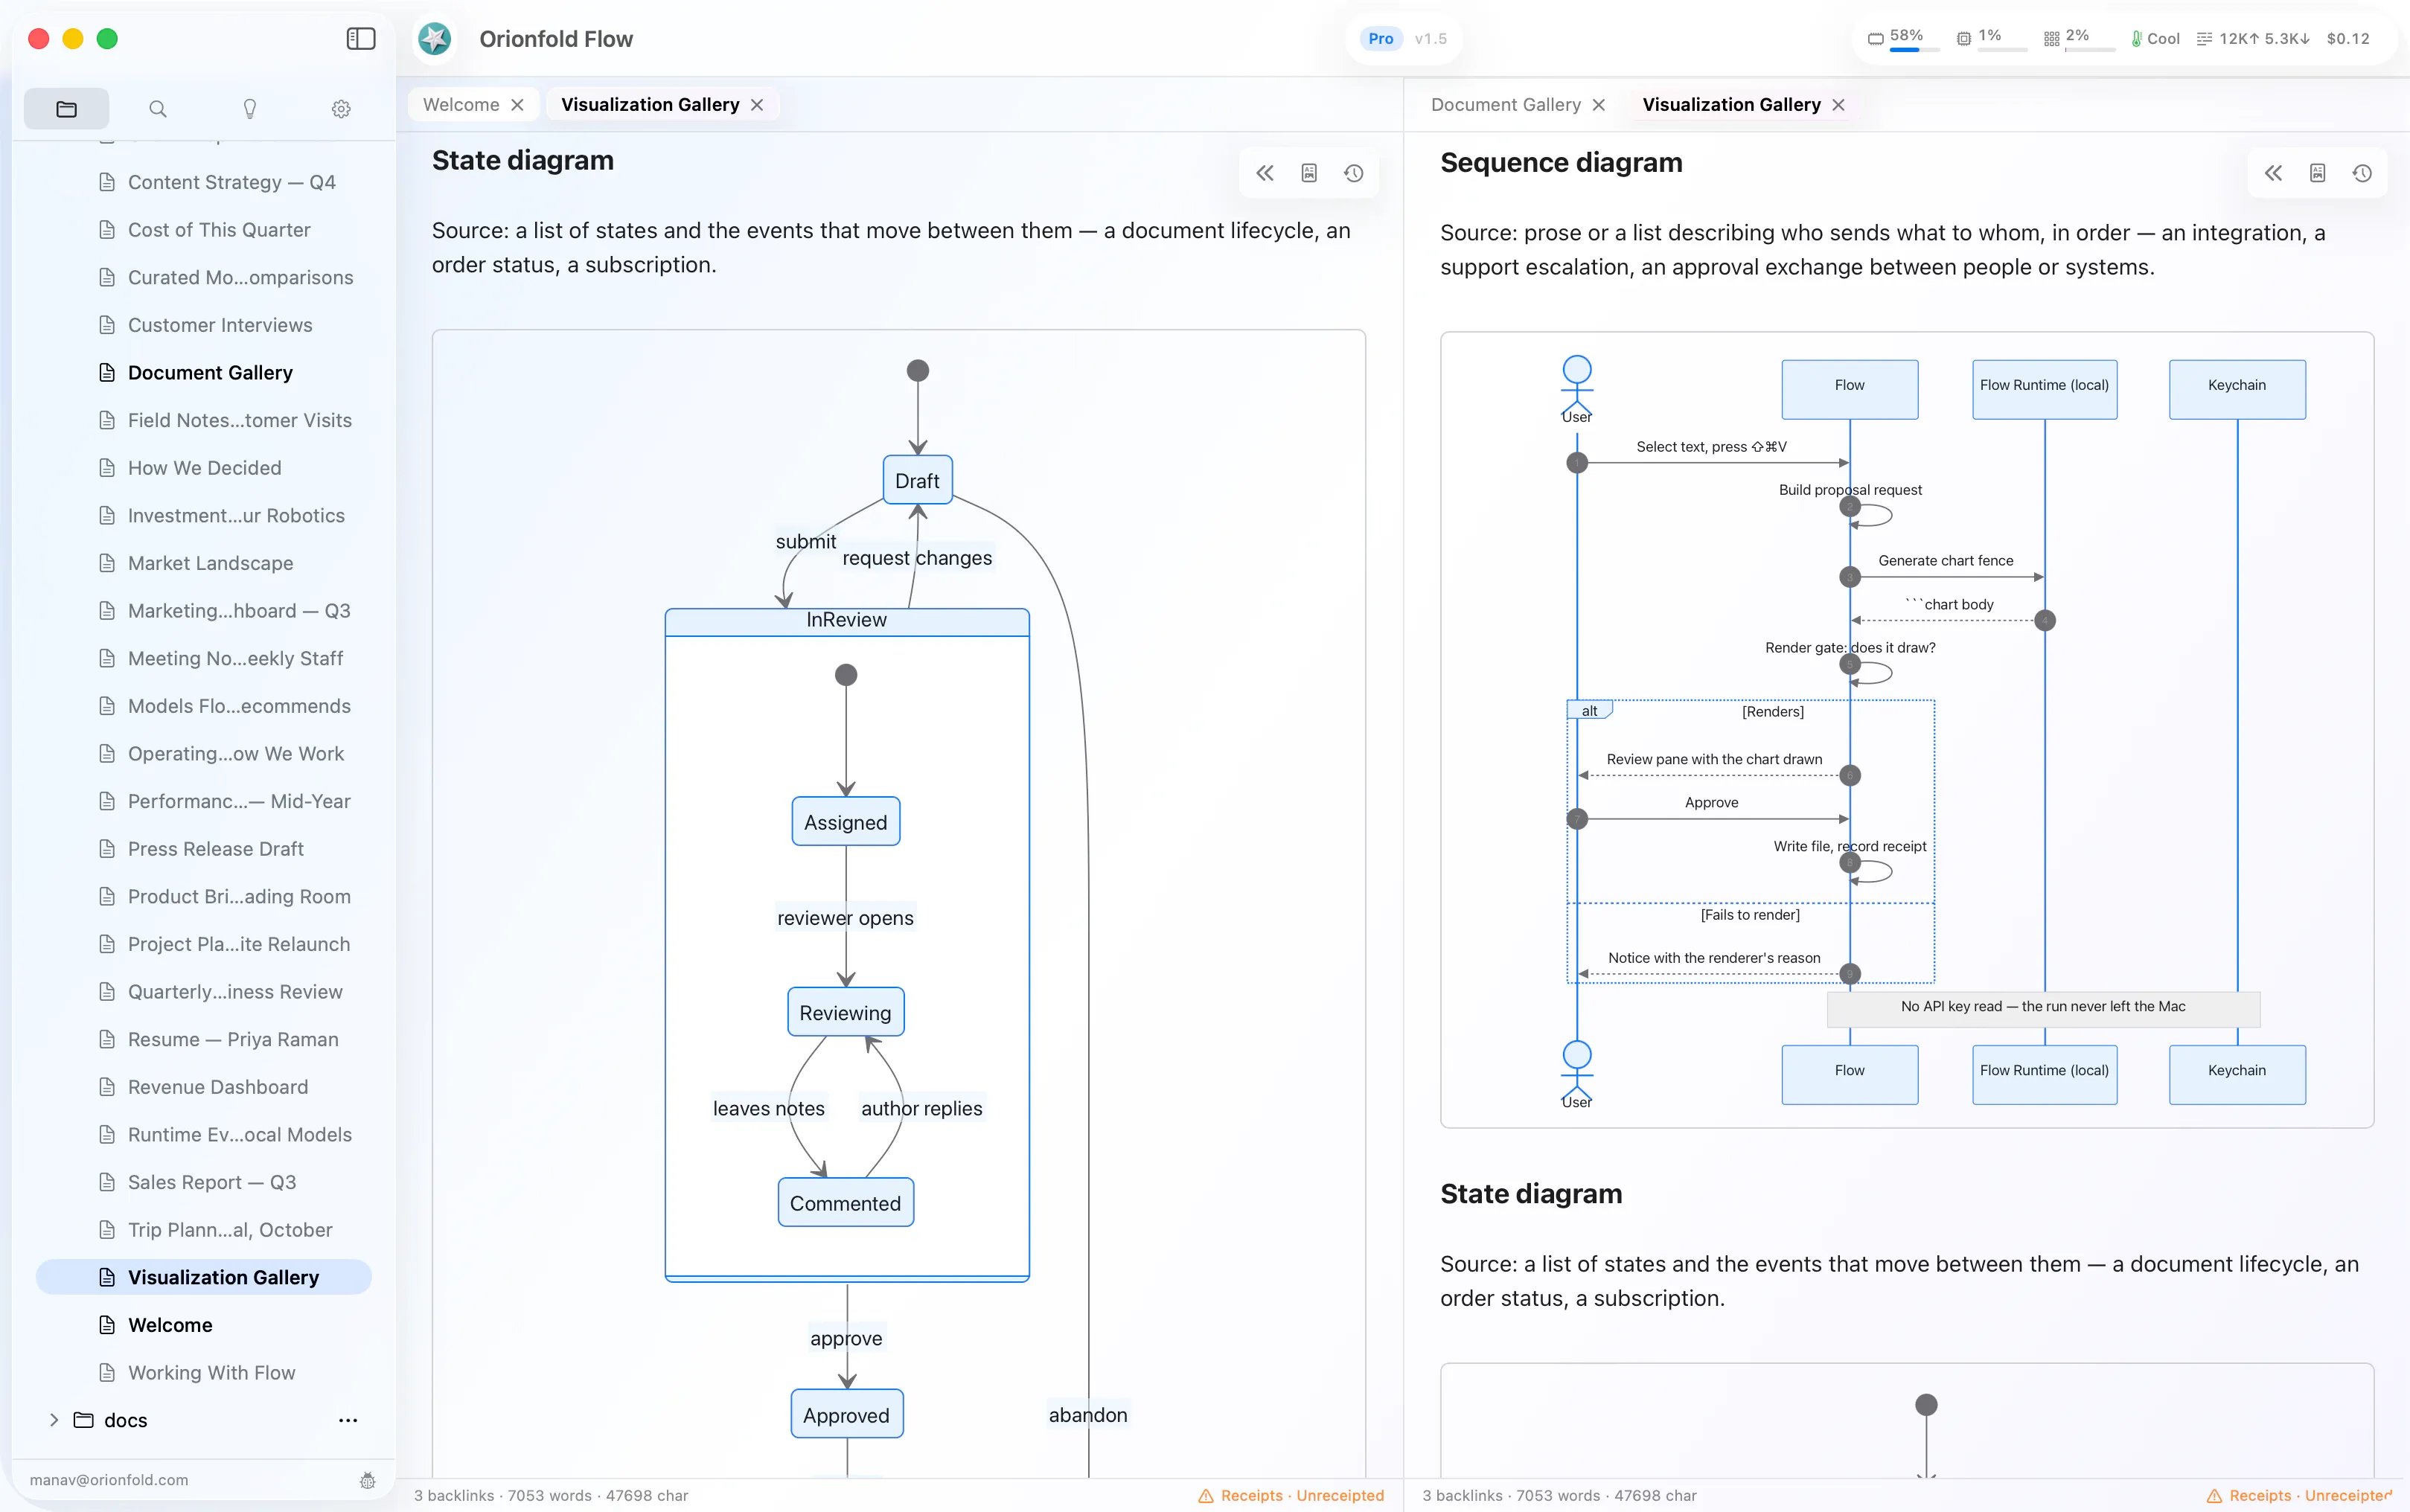Open docs folder more options menu
Viewport: 2410px width, 1512px height.
click(x=348, y=1420)
